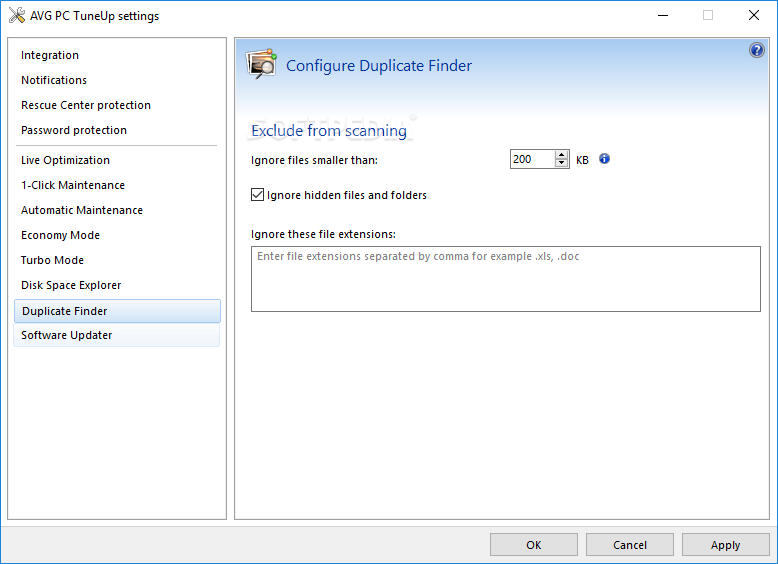This screenshot has height=564, width=778.
Task: Open help via the blue question mark icon
Action: point(757,50)
